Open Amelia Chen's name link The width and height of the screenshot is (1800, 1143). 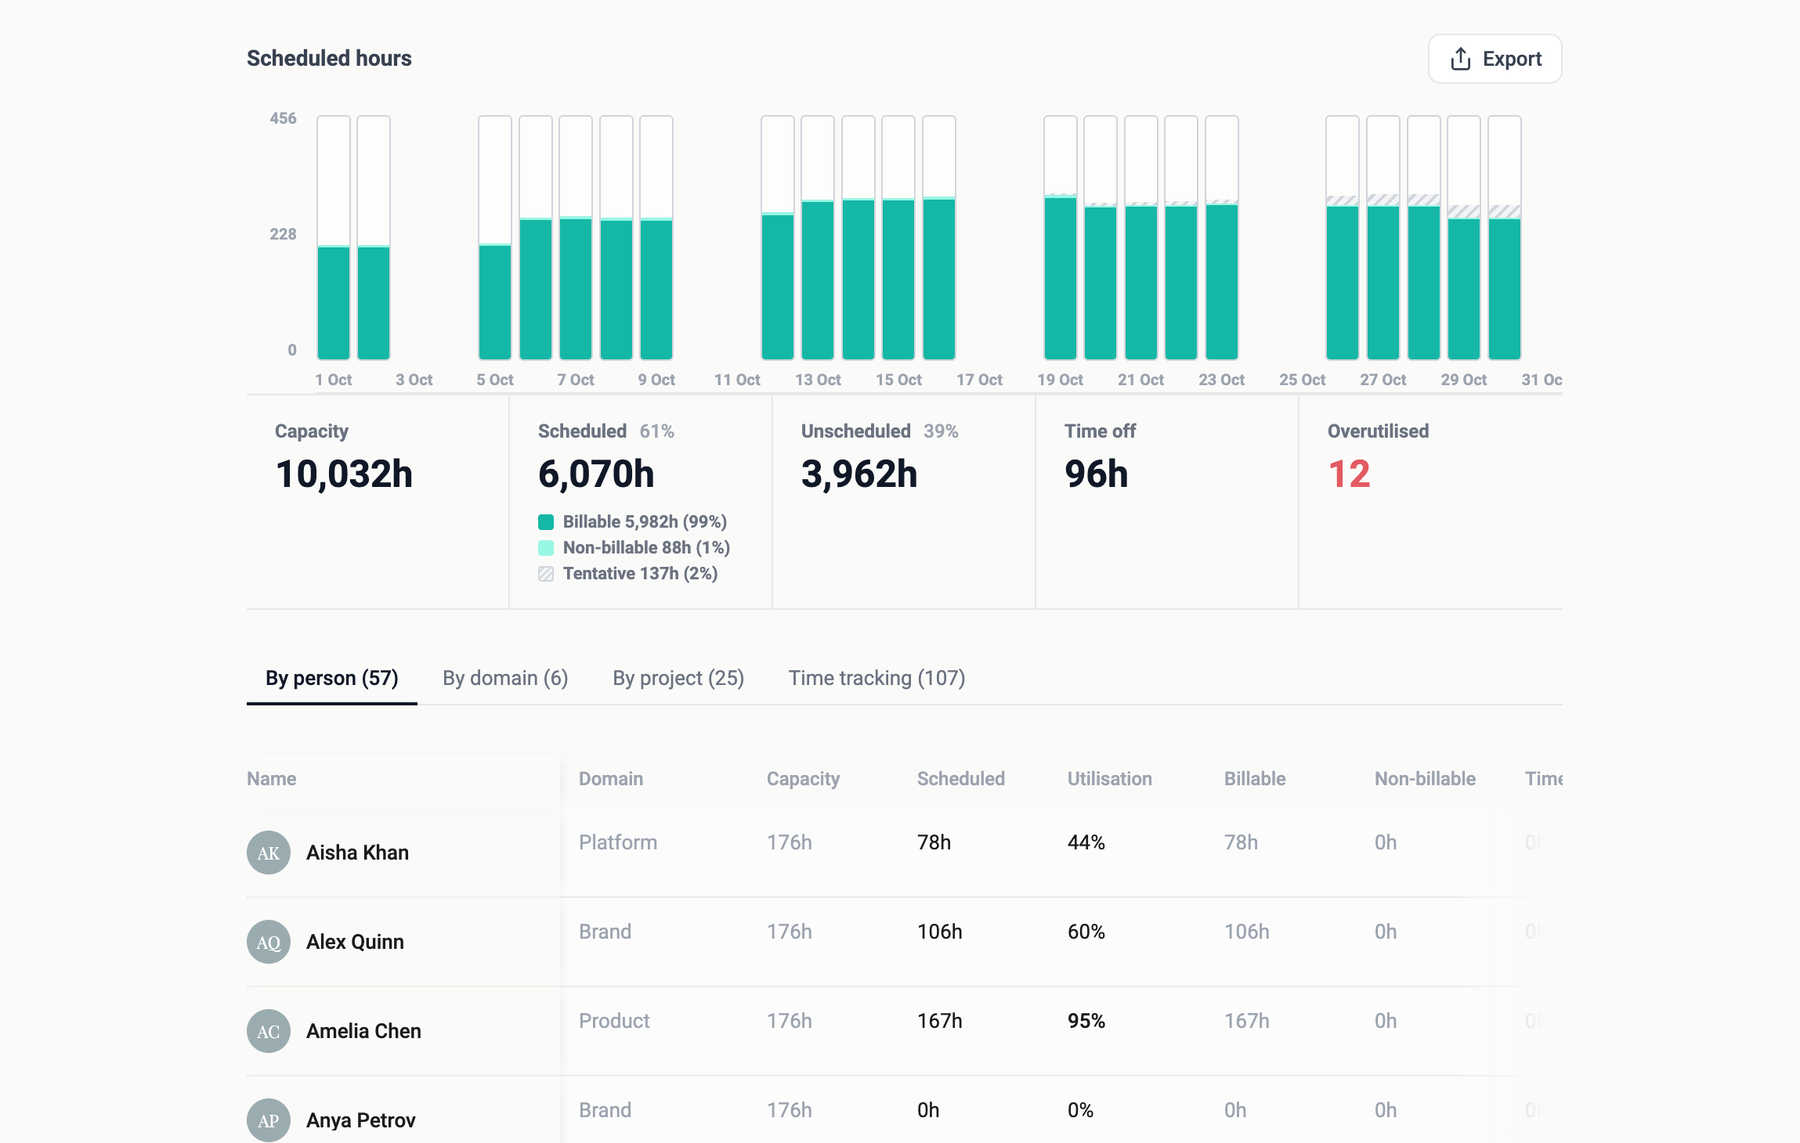(363, 1031)
